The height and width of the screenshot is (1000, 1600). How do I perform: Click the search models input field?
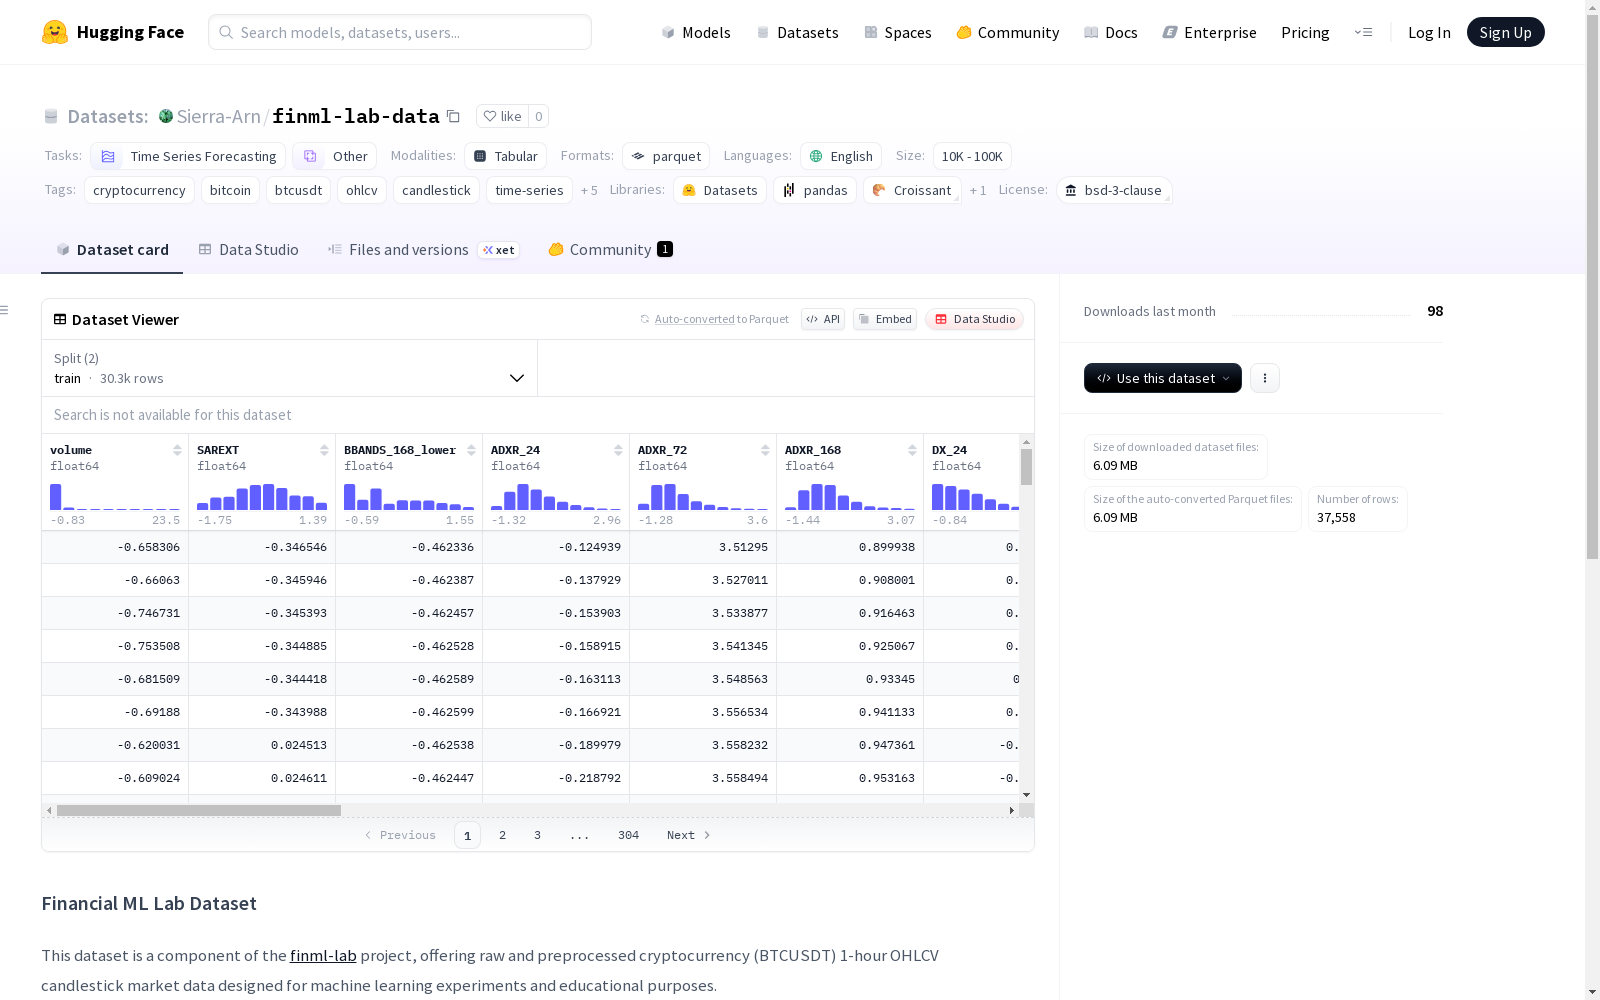(x=400, y=32)
